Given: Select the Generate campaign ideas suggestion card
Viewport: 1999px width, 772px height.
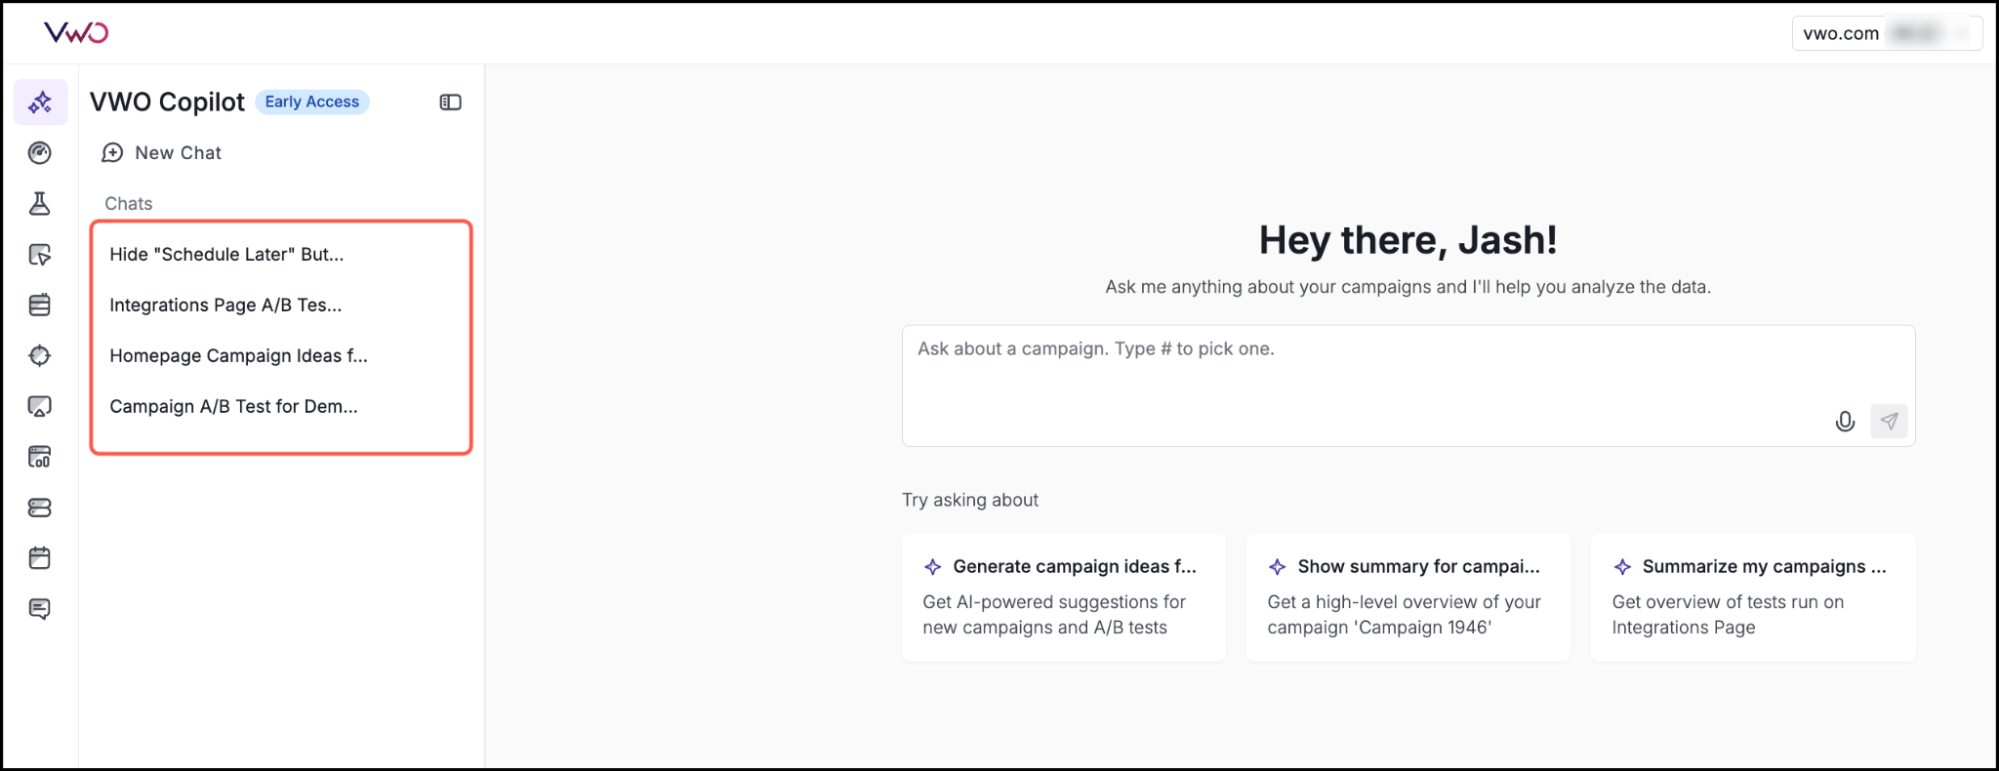Looking at the screenshot, I should pos(1063,596).
